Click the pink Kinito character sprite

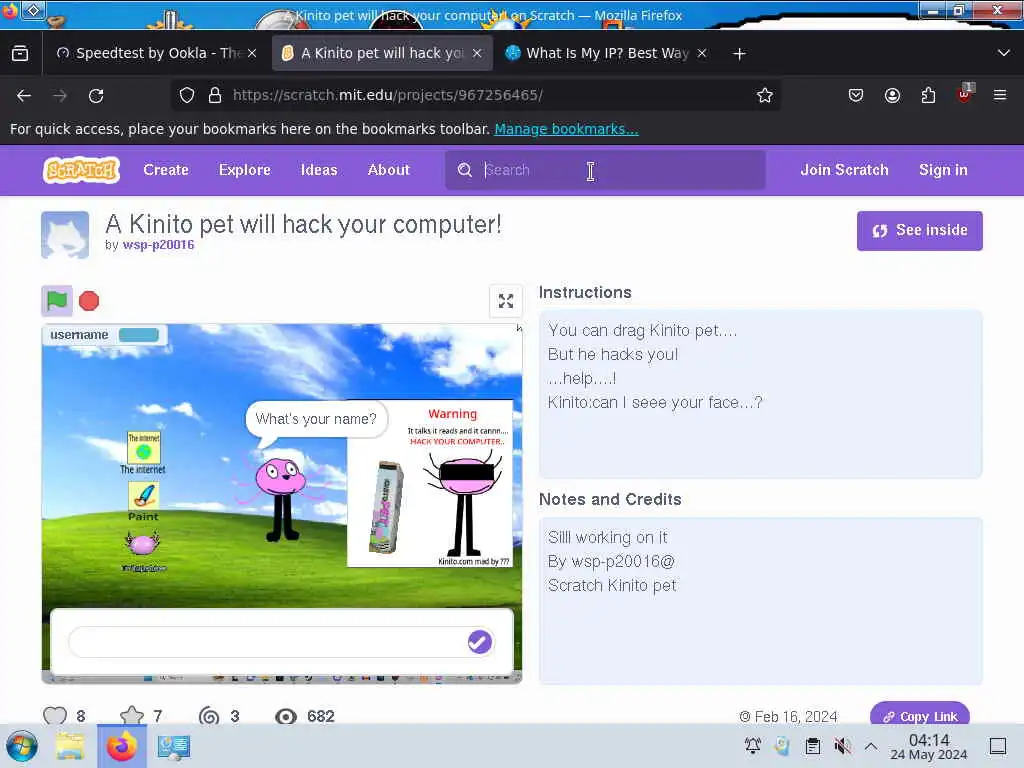(x=281, y=495)
